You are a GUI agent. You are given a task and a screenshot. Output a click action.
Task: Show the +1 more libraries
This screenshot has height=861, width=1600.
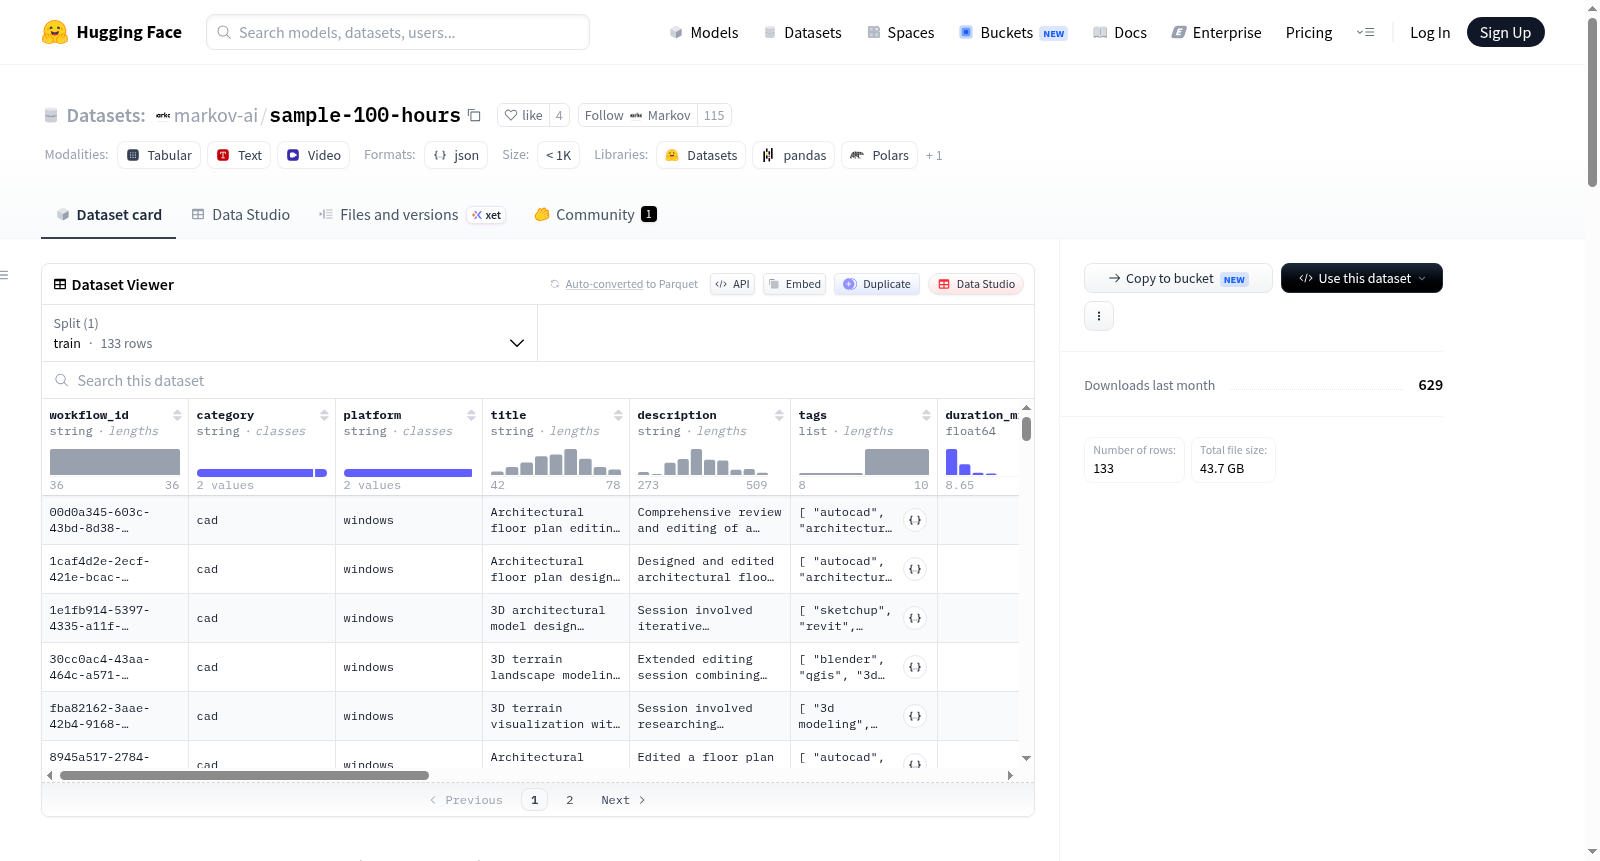pos(934,155)
